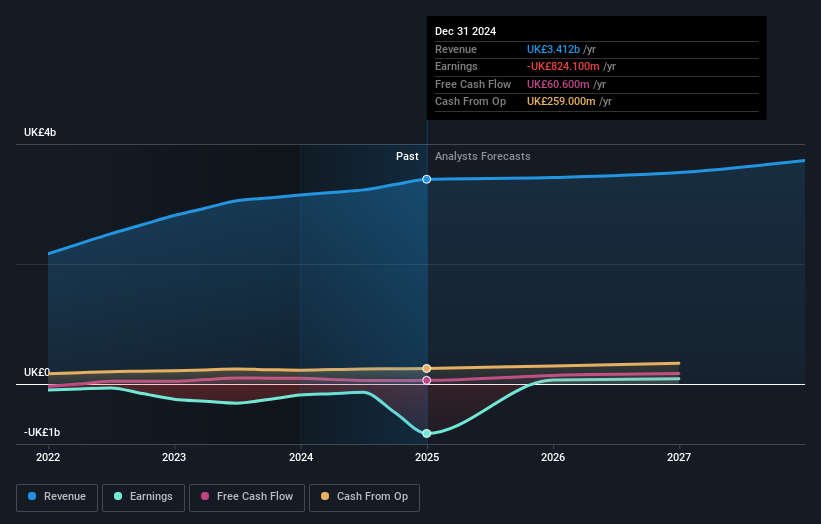
Task: Click the 2022 x-axis label
Action: click(48, 457)
